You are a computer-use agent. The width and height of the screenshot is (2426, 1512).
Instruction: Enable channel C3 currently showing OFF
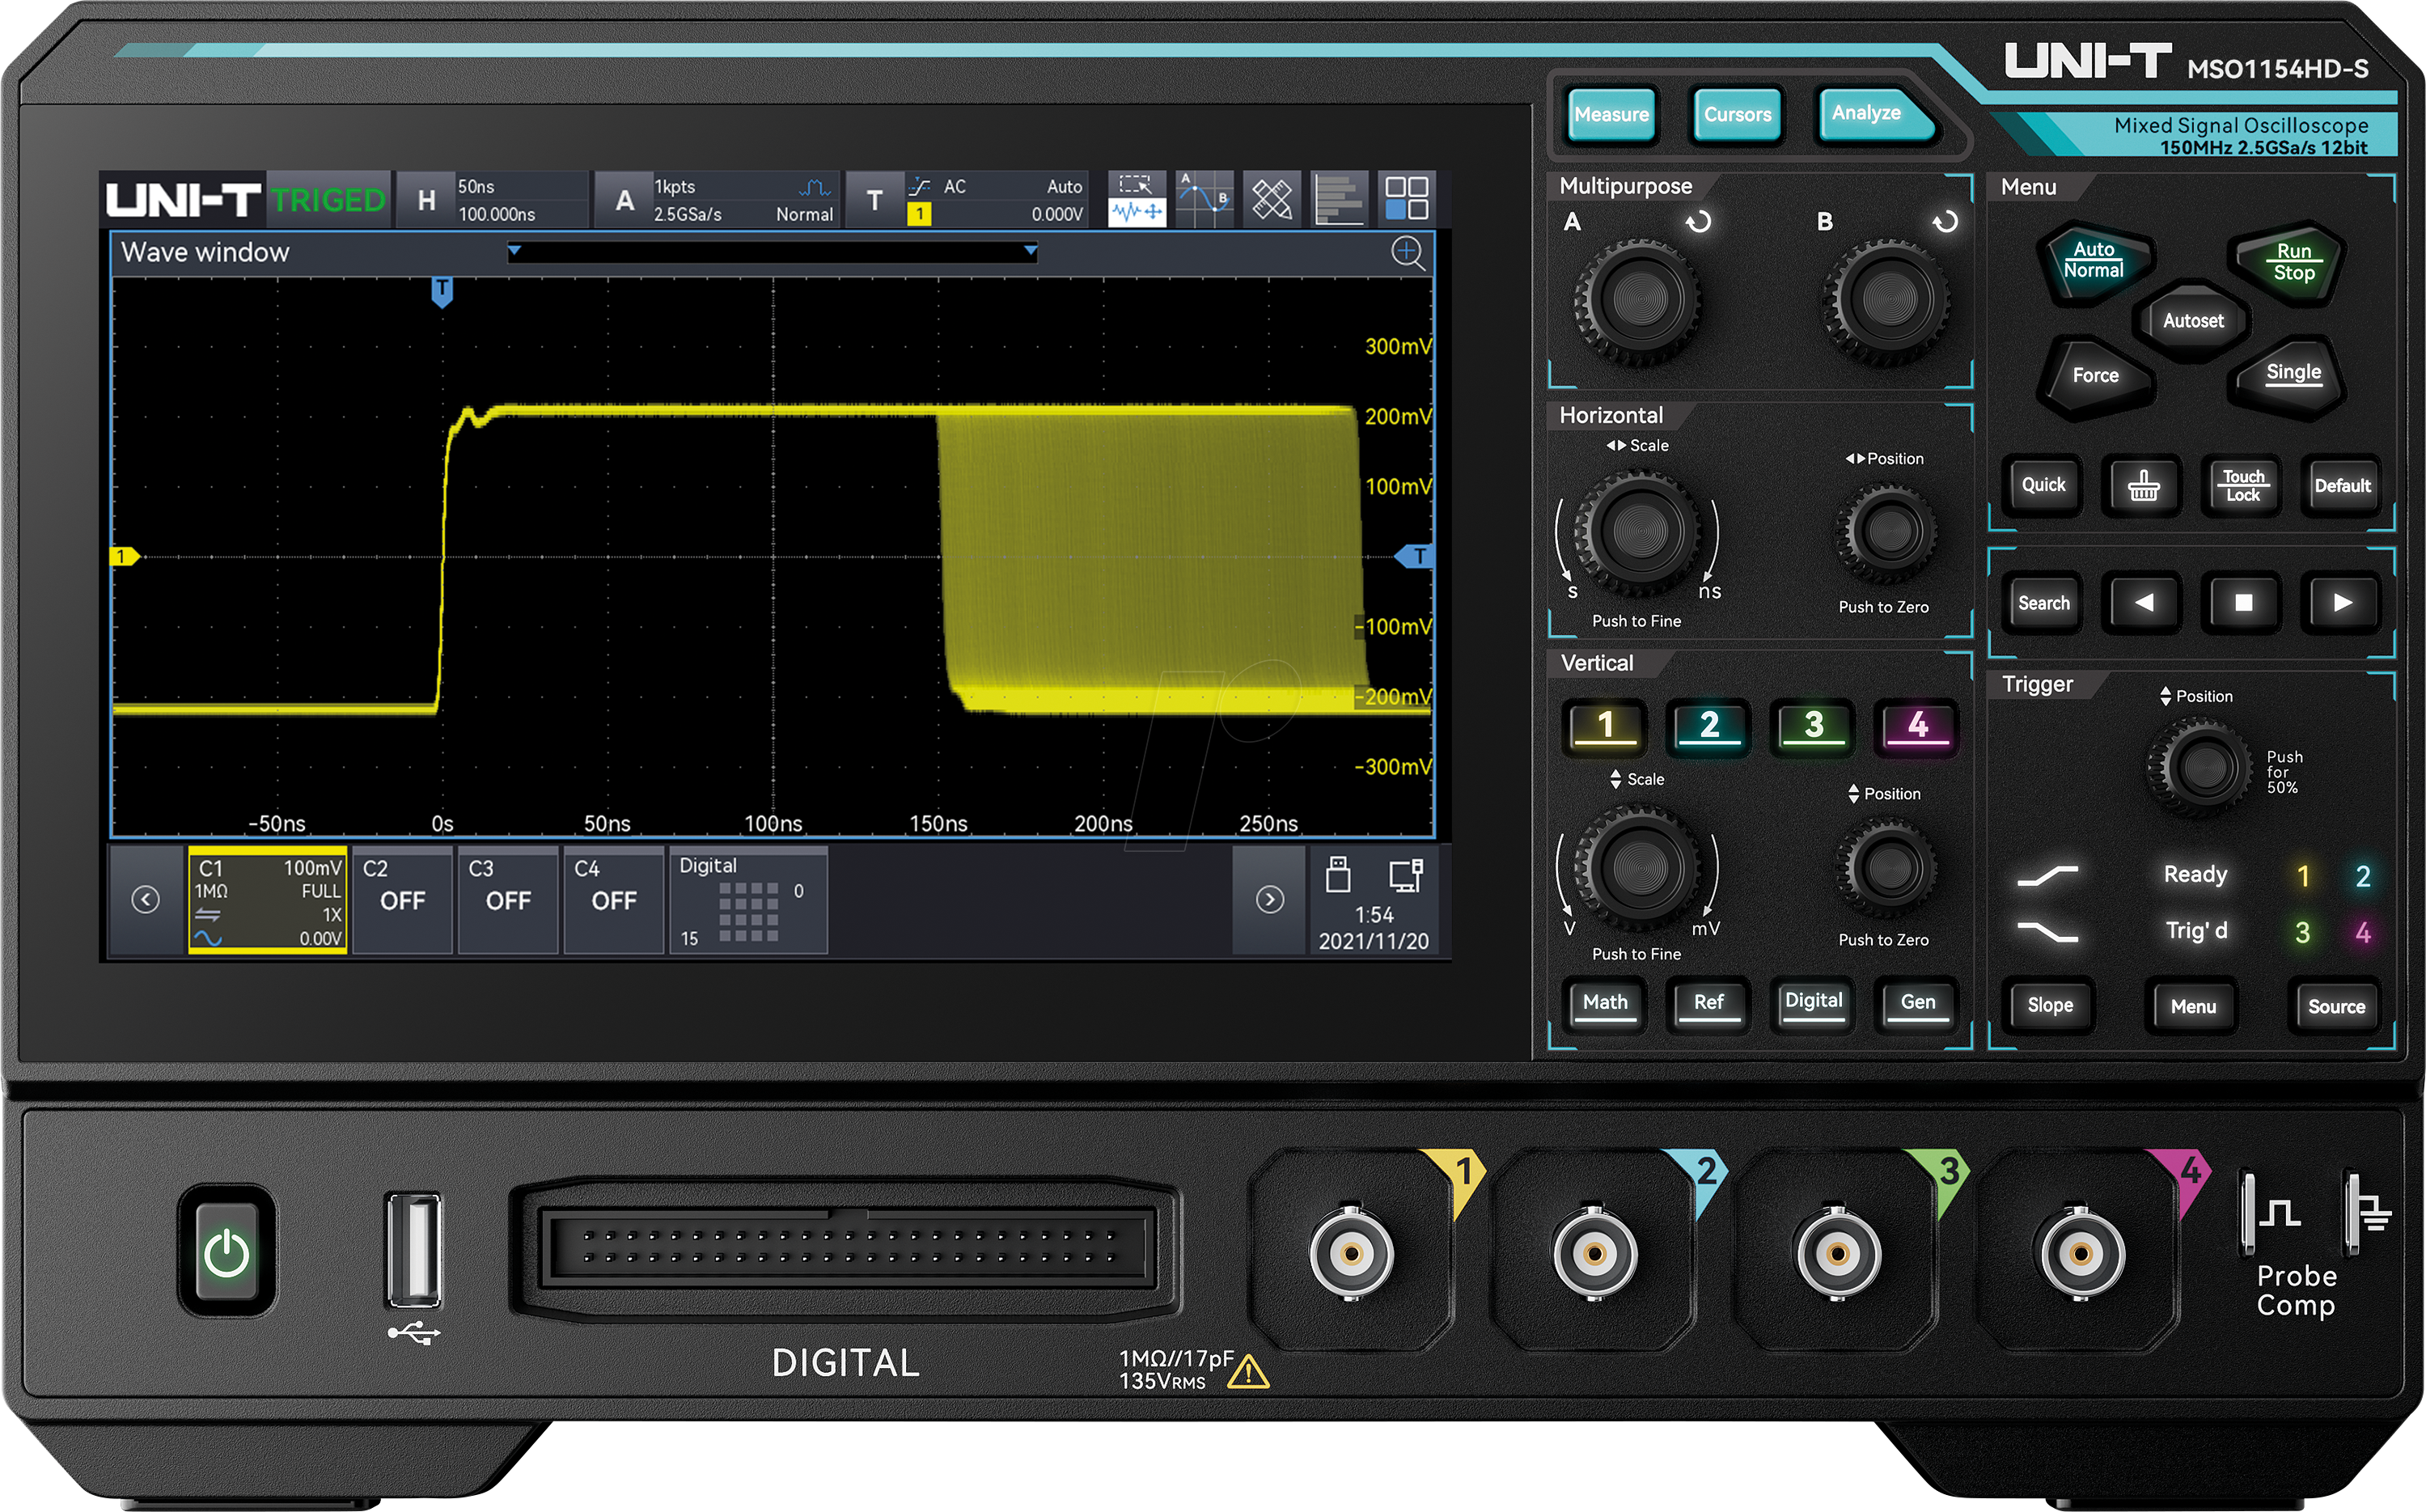coord(508,900)
